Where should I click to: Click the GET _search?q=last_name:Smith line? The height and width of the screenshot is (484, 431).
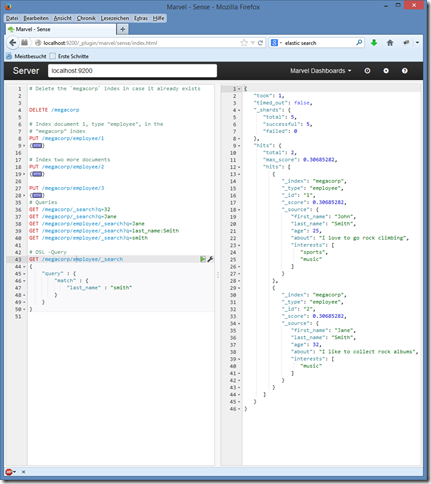pyautogui.click(x=104, y=231)
